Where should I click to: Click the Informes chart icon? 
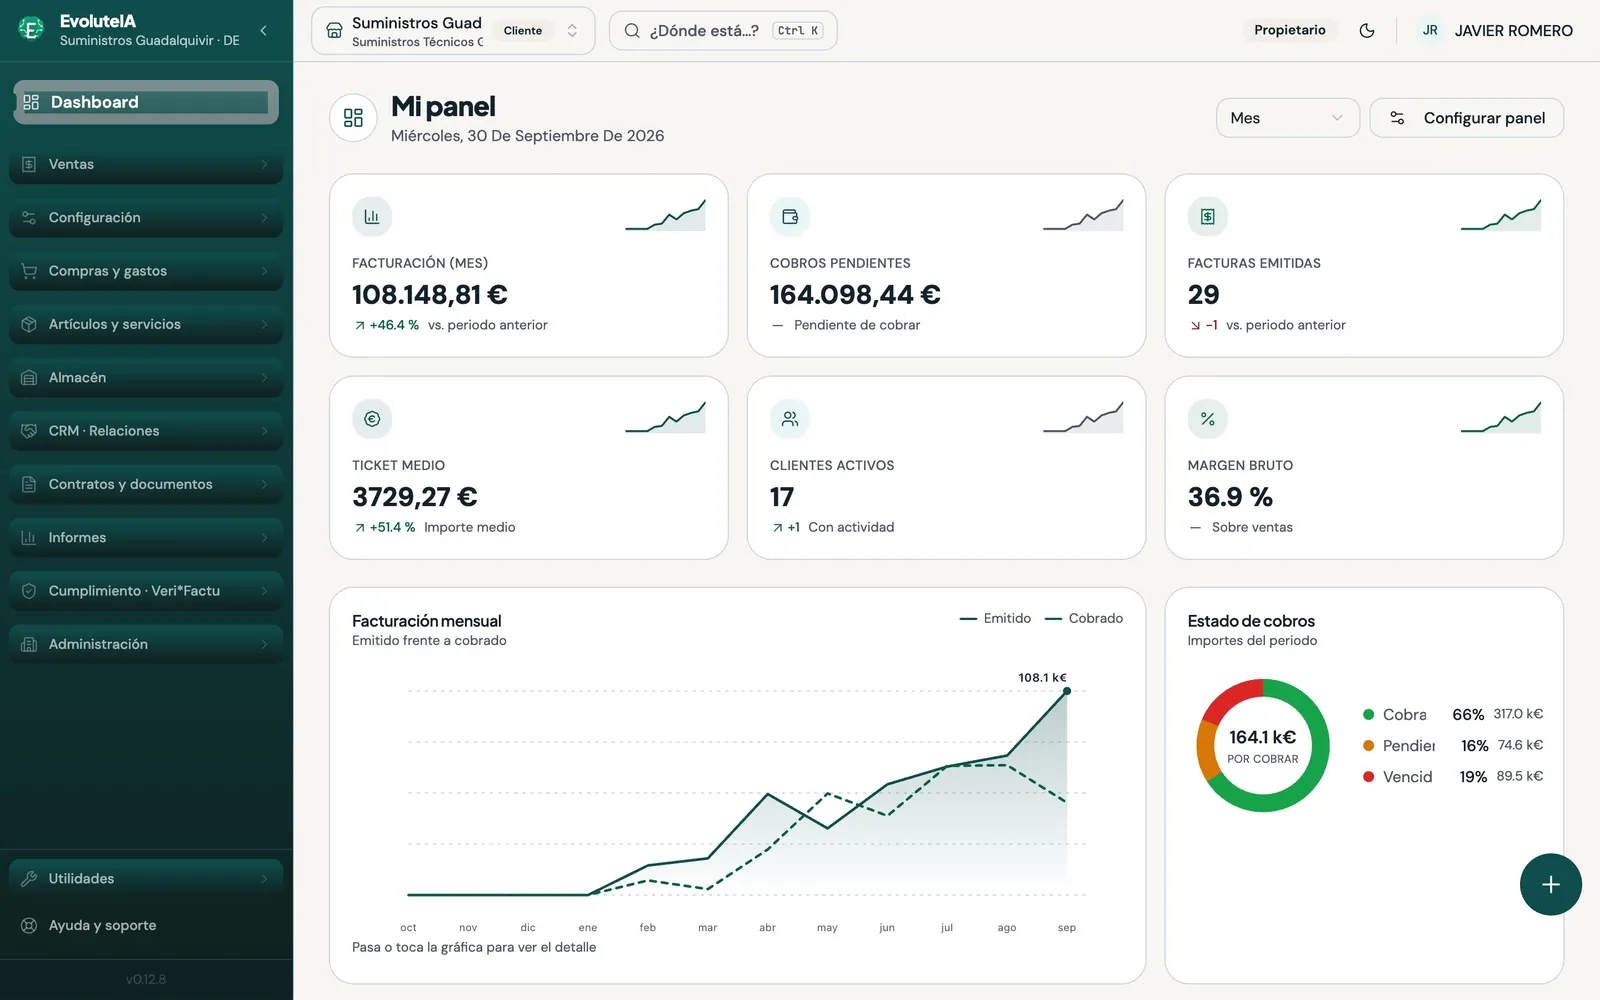pos(29,538)
